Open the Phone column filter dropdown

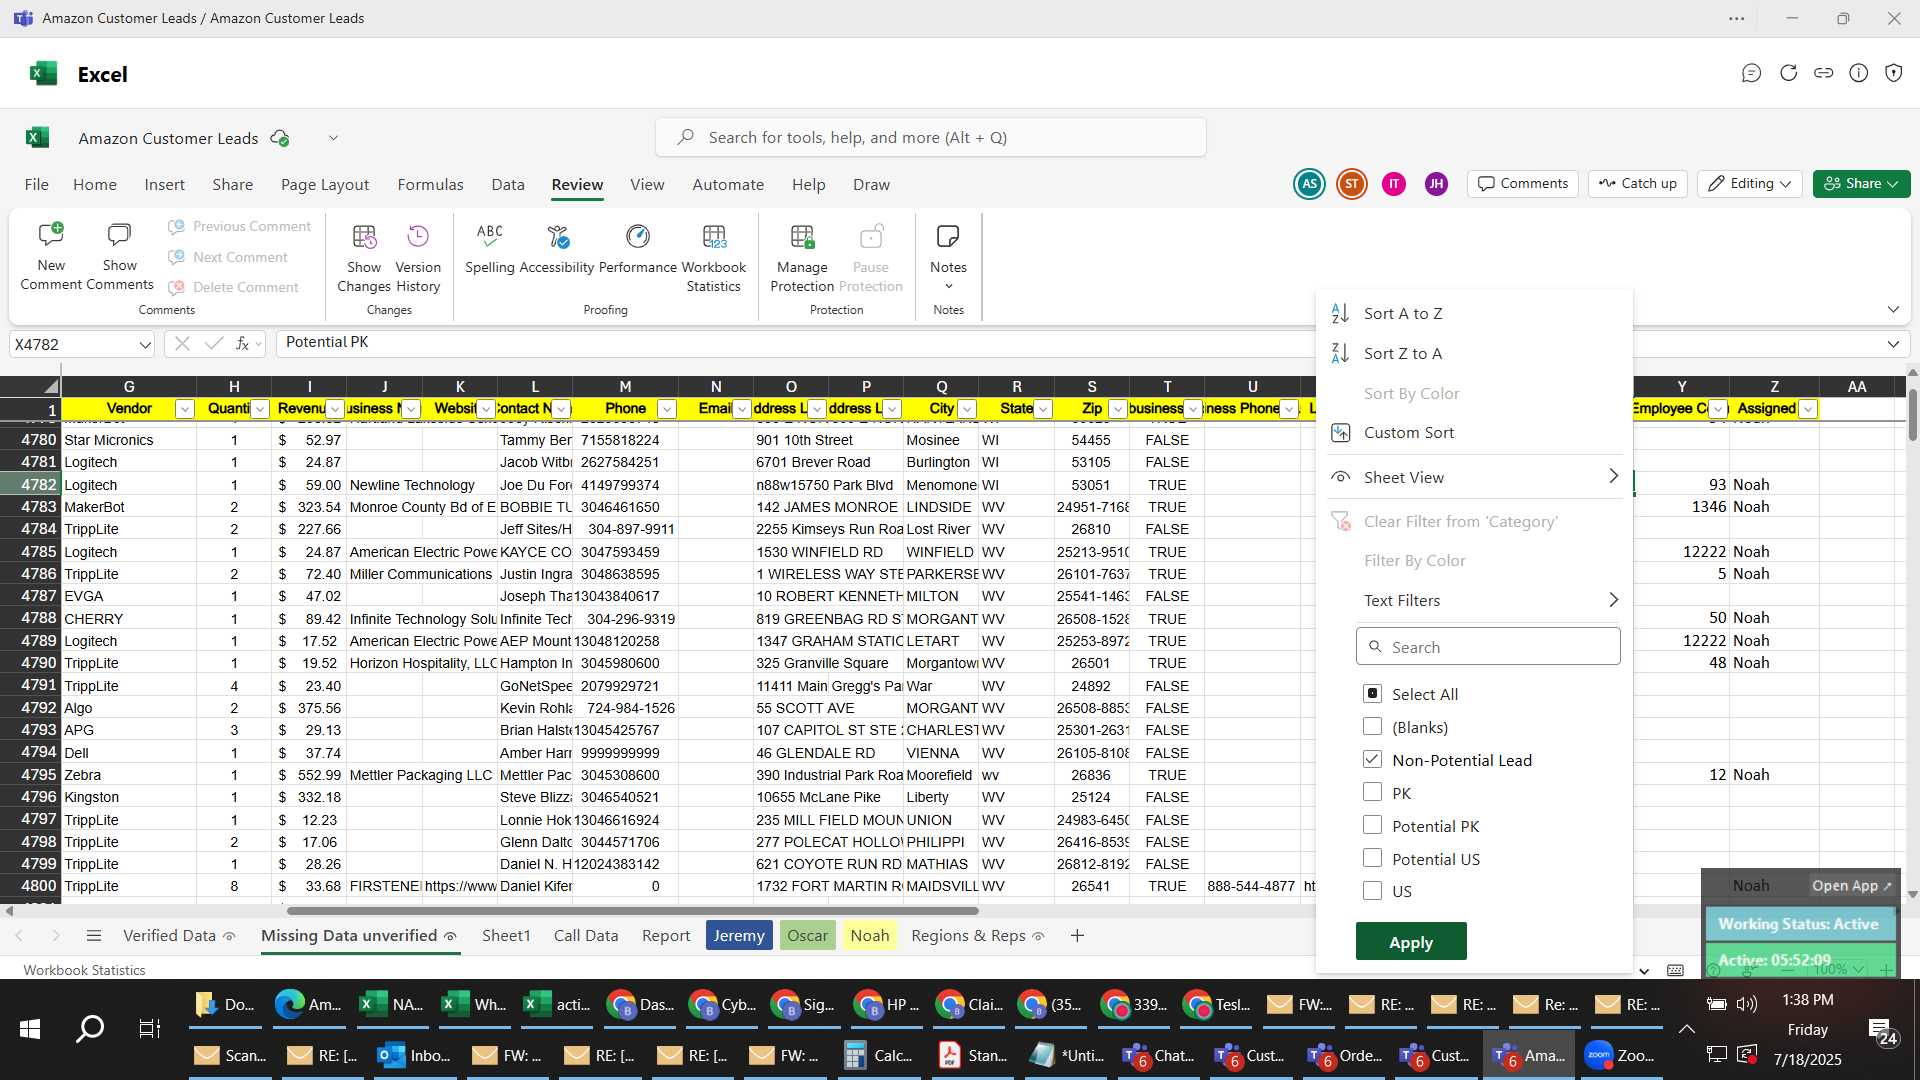[x=667, y=409]
